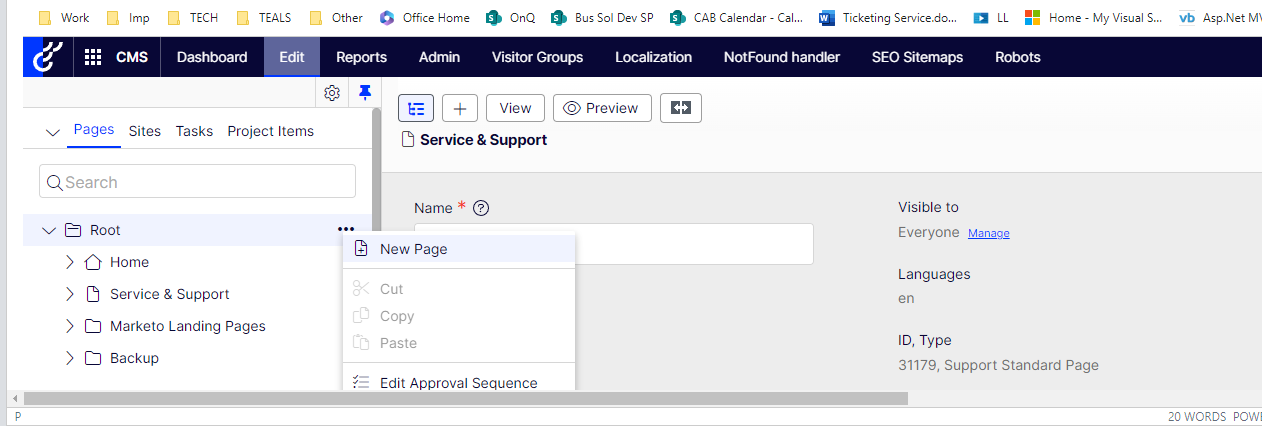Collapse the Root tree node
Screen dimensions: 1262x426
click(48, 230)
